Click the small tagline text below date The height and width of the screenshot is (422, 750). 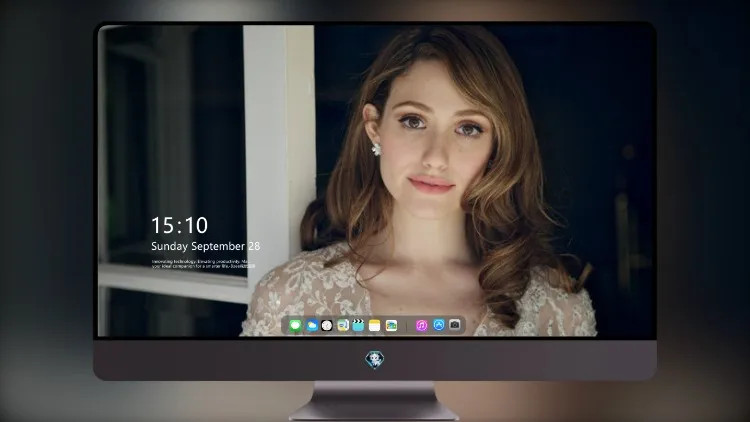(201, 264)
